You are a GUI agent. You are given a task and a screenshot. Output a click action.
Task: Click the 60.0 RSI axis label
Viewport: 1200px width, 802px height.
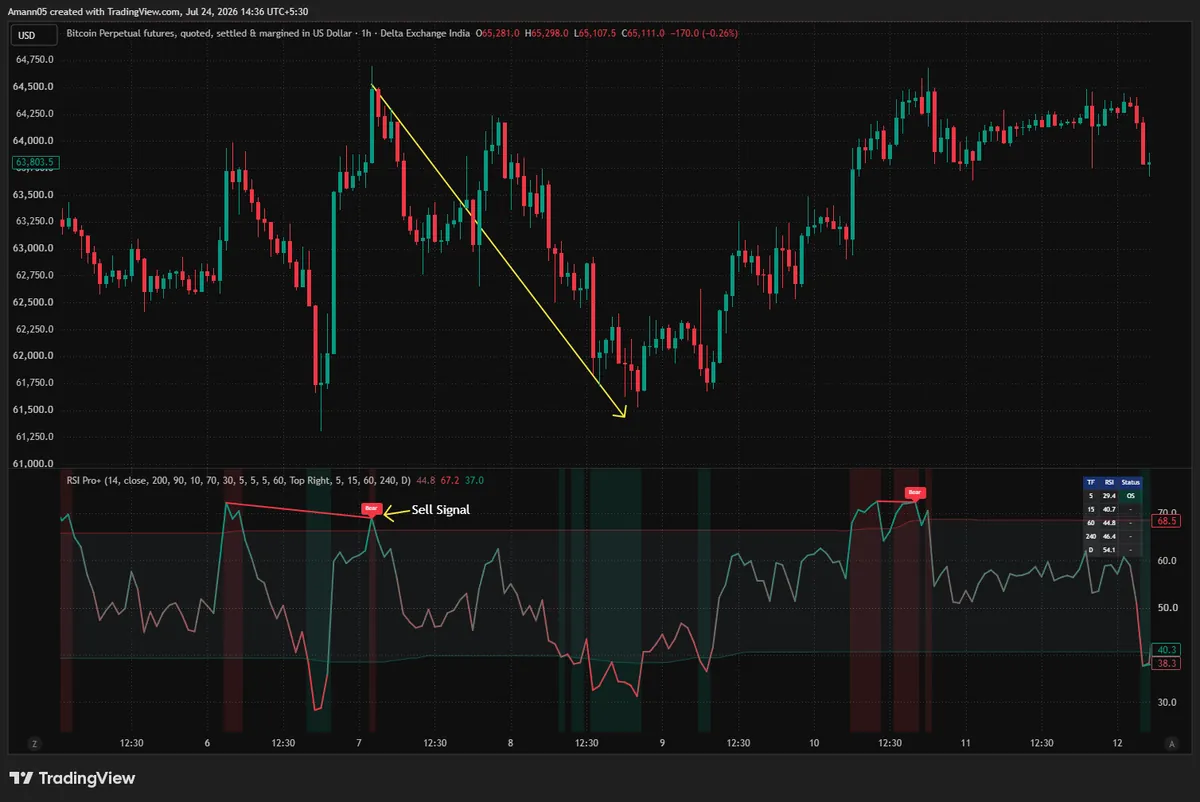1166,561
